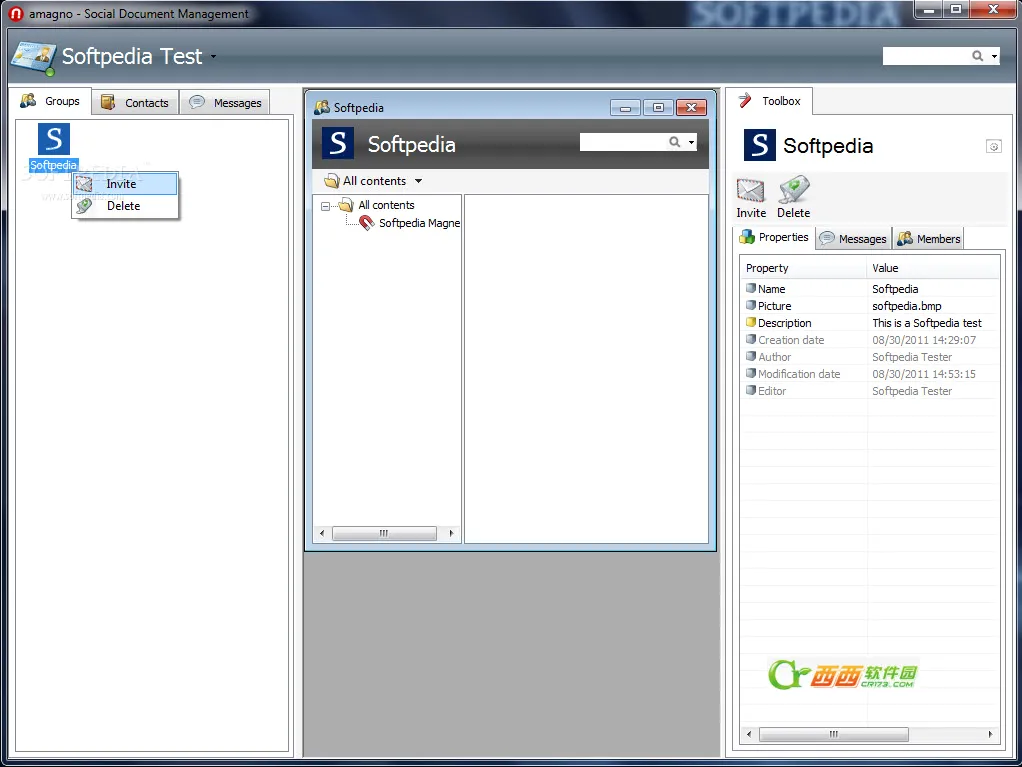The image size is (1022, 767).
Task: Open the All contents dropdown arrow
Action: [418, 181]
